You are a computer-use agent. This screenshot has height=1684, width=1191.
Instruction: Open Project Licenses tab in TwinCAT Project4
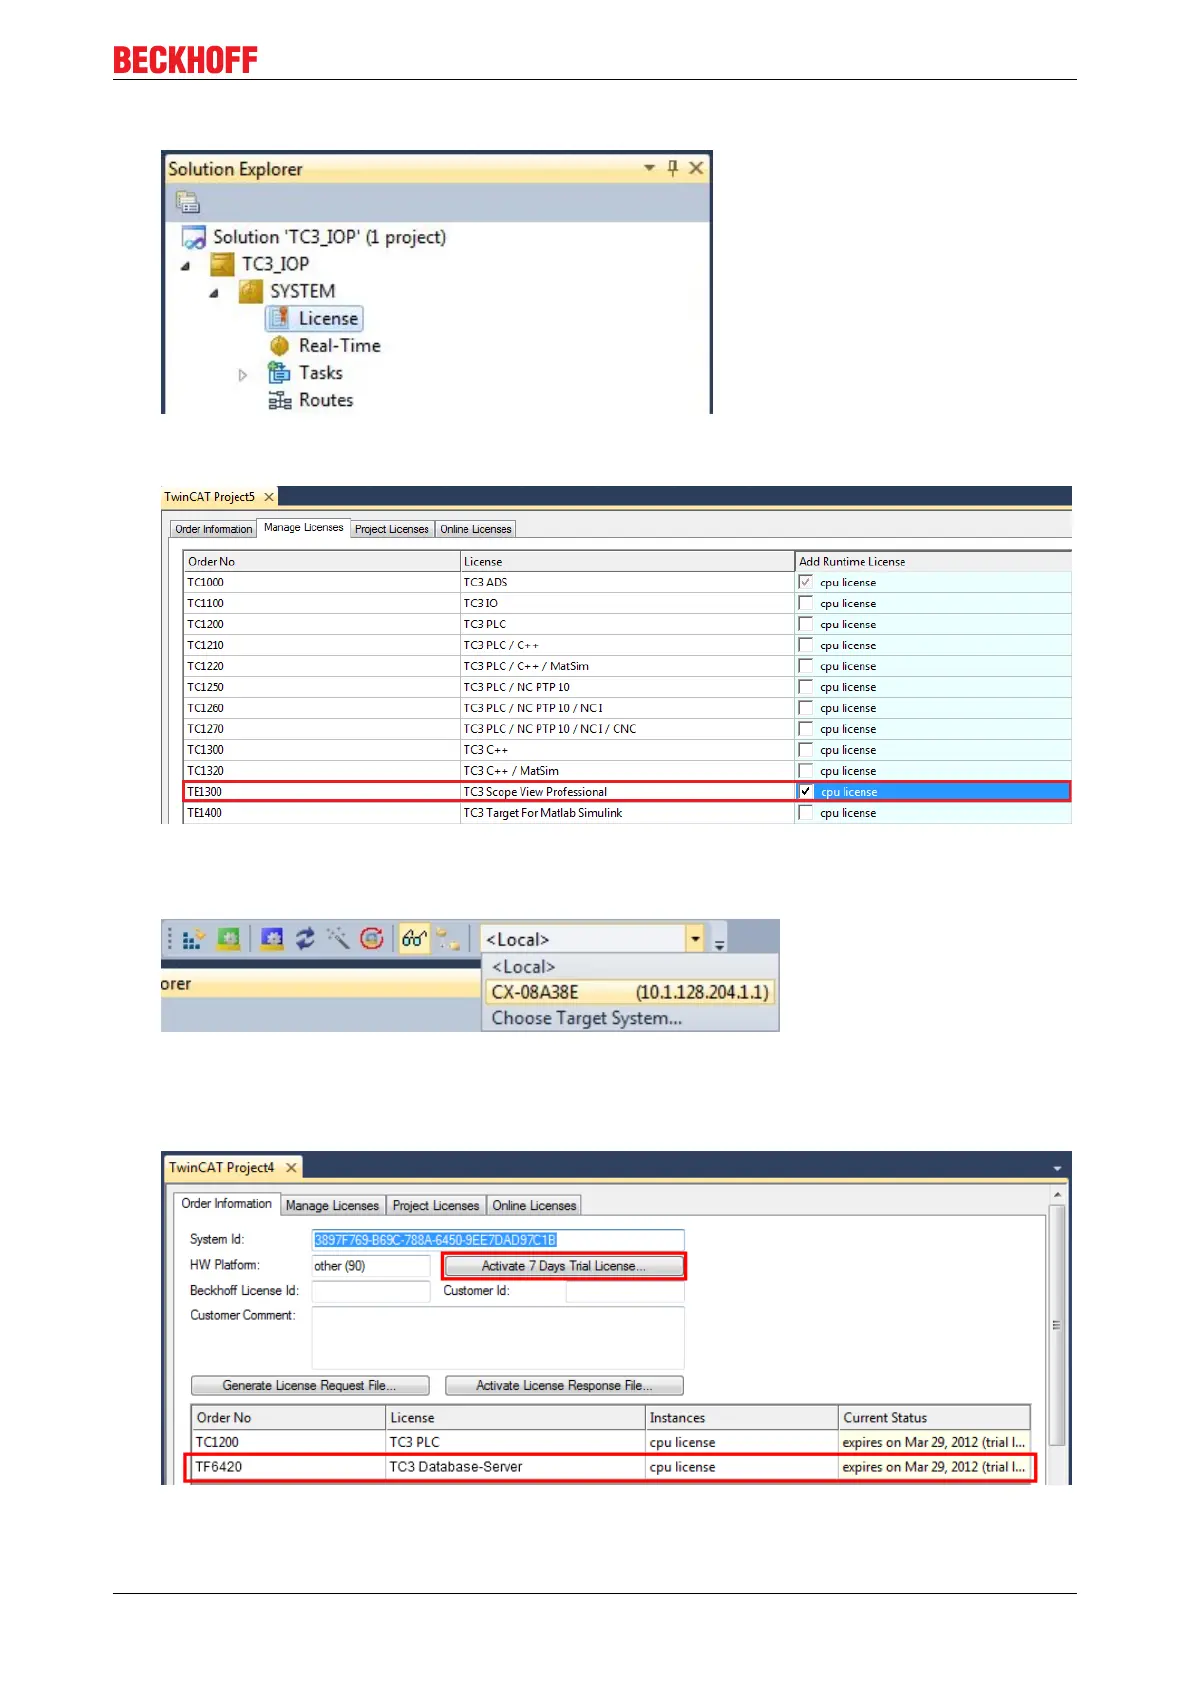pyautogui.click(x=435, y=1206)
